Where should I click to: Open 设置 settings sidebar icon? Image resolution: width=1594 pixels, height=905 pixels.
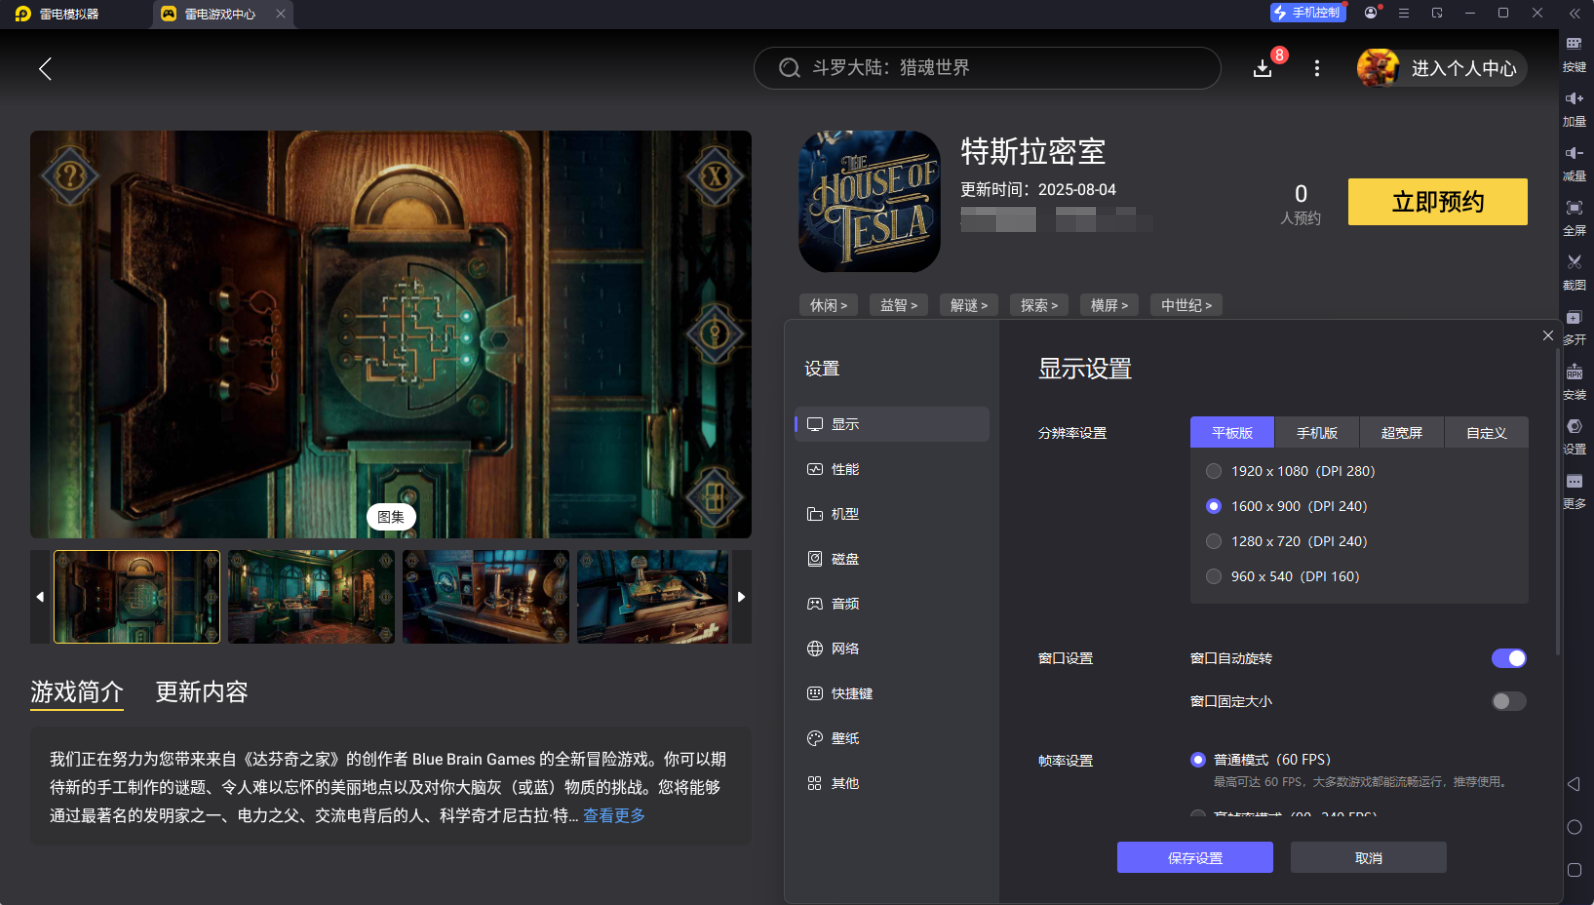pos(1574,436)
